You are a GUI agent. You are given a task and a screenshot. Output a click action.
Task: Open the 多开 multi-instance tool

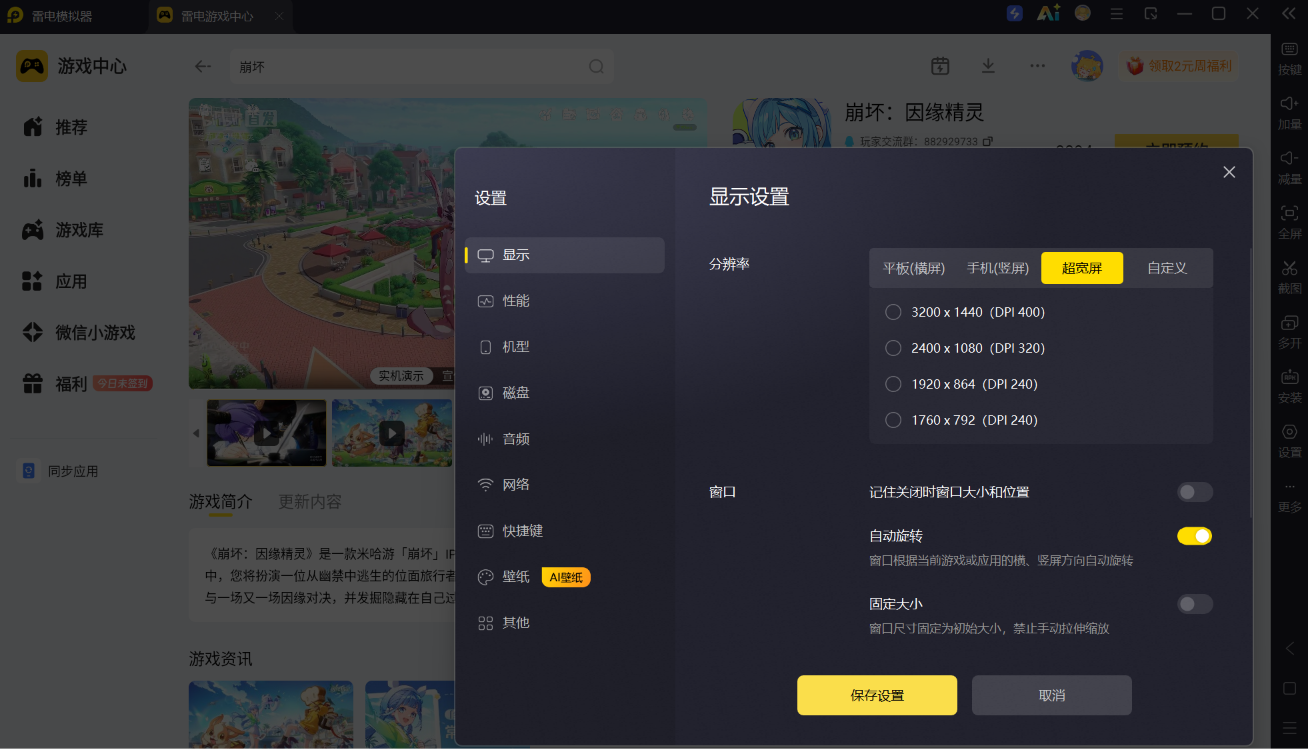[1289, 332]
